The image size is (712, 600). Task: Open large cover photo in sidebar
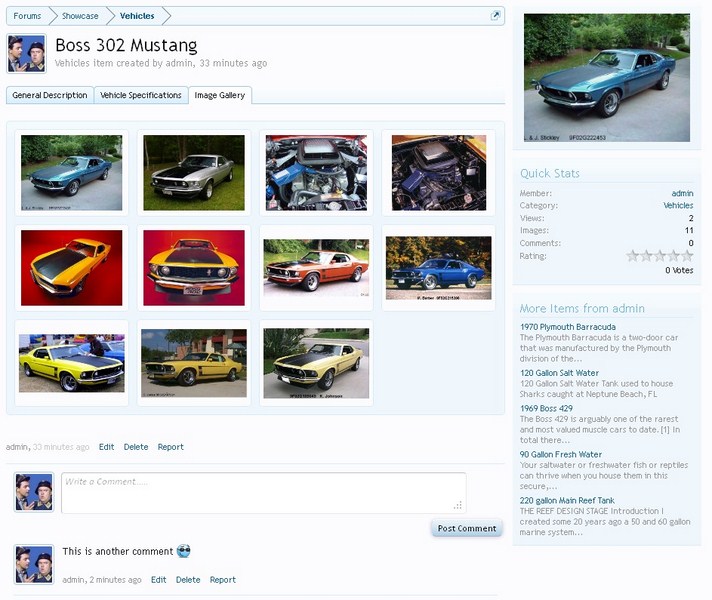click(607, 78)
